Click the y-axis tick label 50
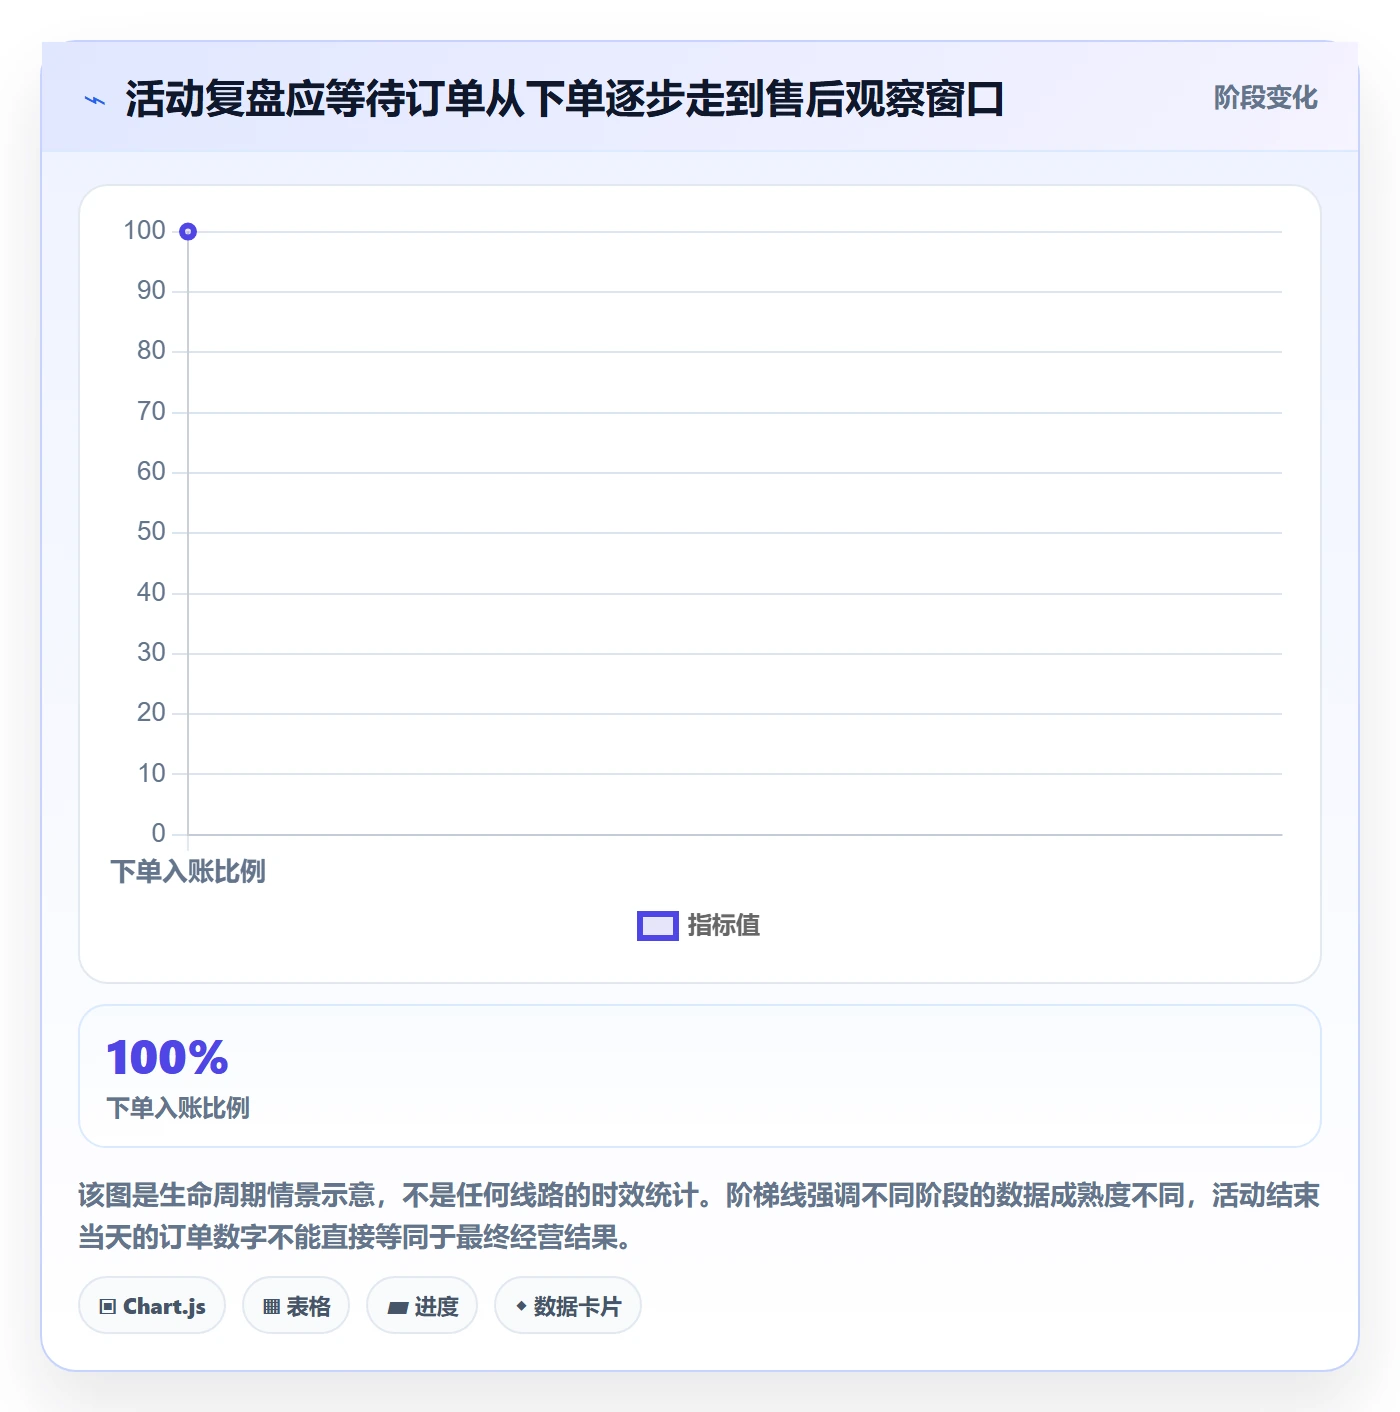Screen dimensions: 1400x1412 pyautogui.click(x=151, y=532)
